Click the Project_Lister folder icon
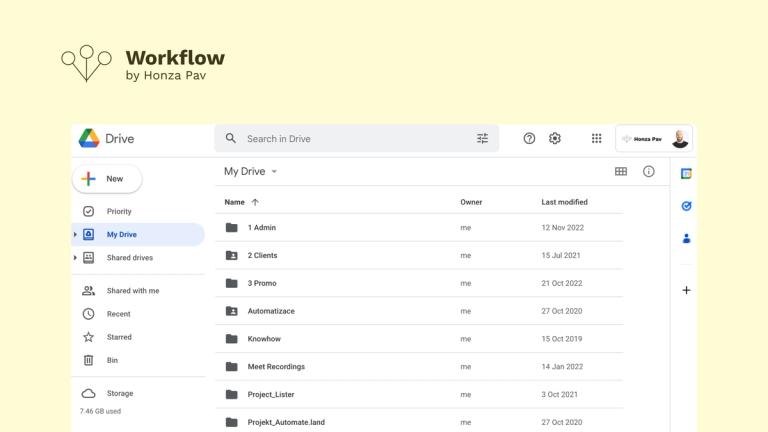 232,394
